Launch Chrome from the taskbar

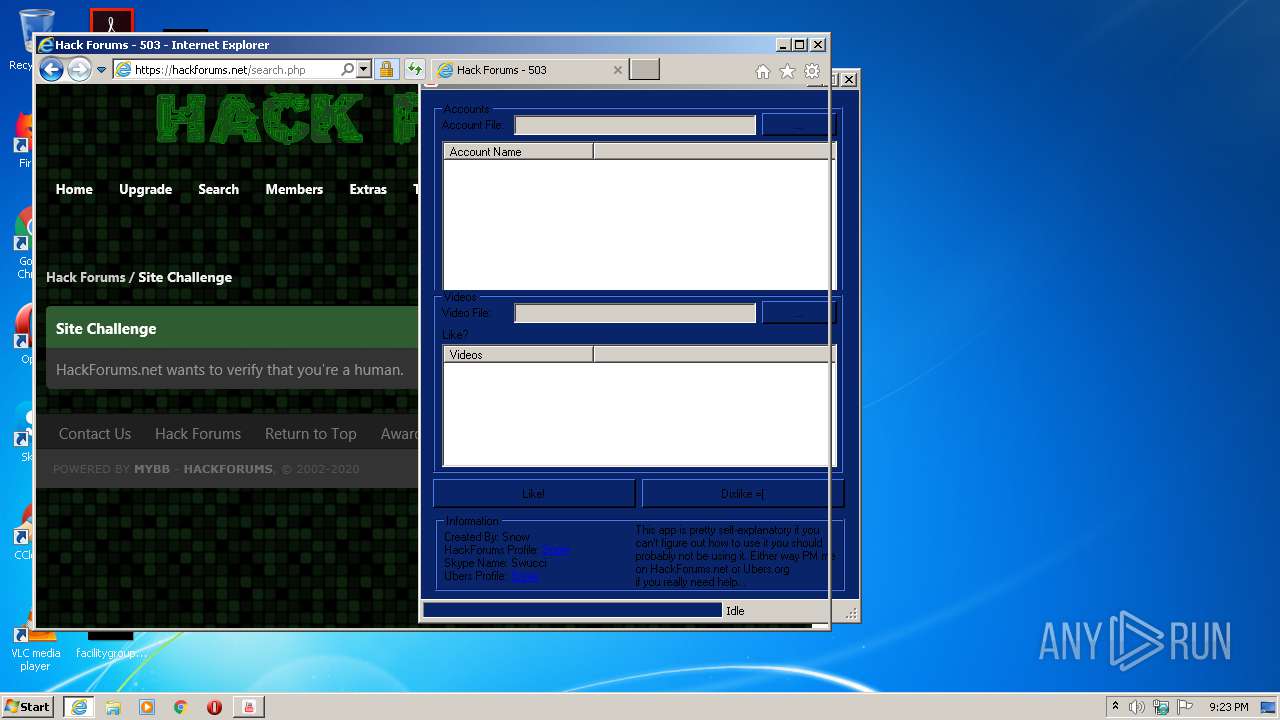[181, 707]
